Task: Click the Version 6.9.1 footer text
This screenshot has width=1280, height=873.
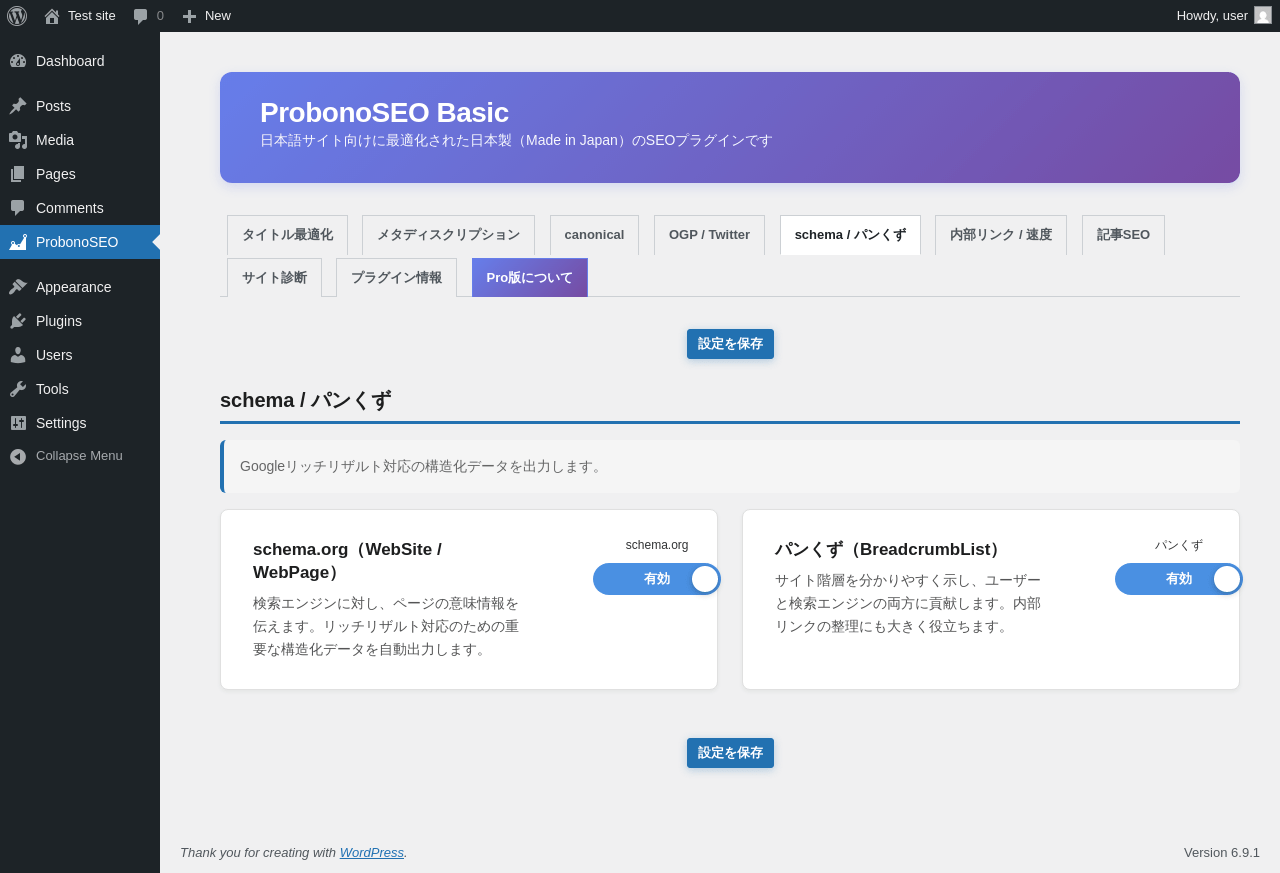Action: tap(1222, 853)
